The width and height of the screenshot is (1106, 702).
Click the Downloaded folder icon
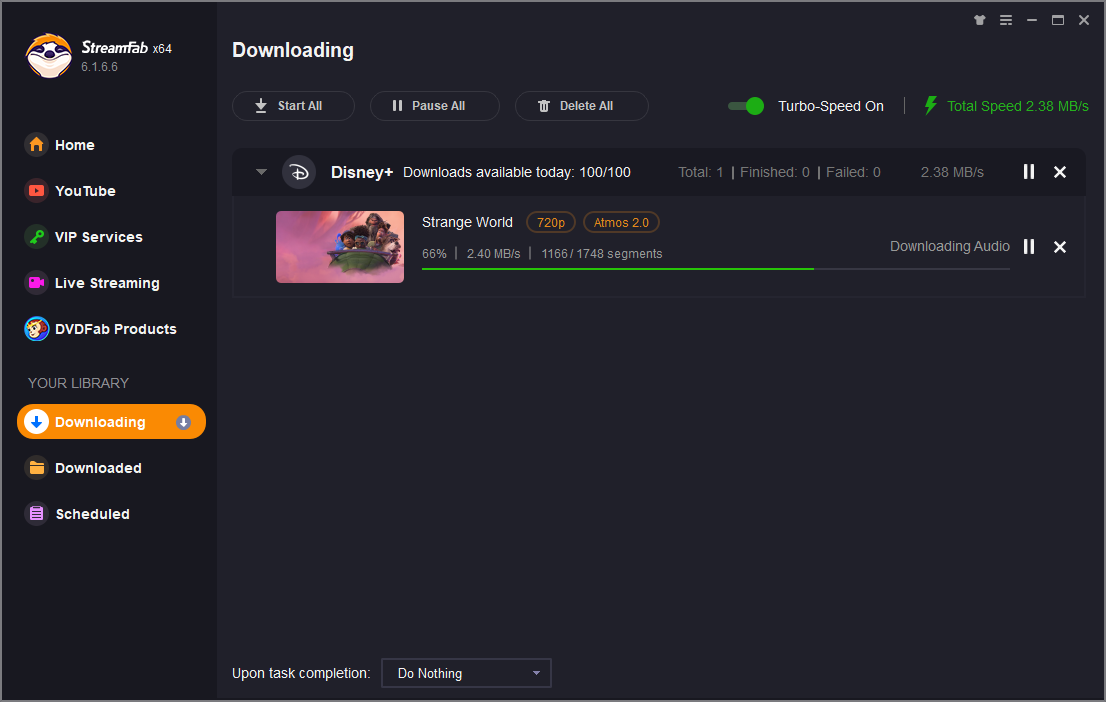(37, 468)
